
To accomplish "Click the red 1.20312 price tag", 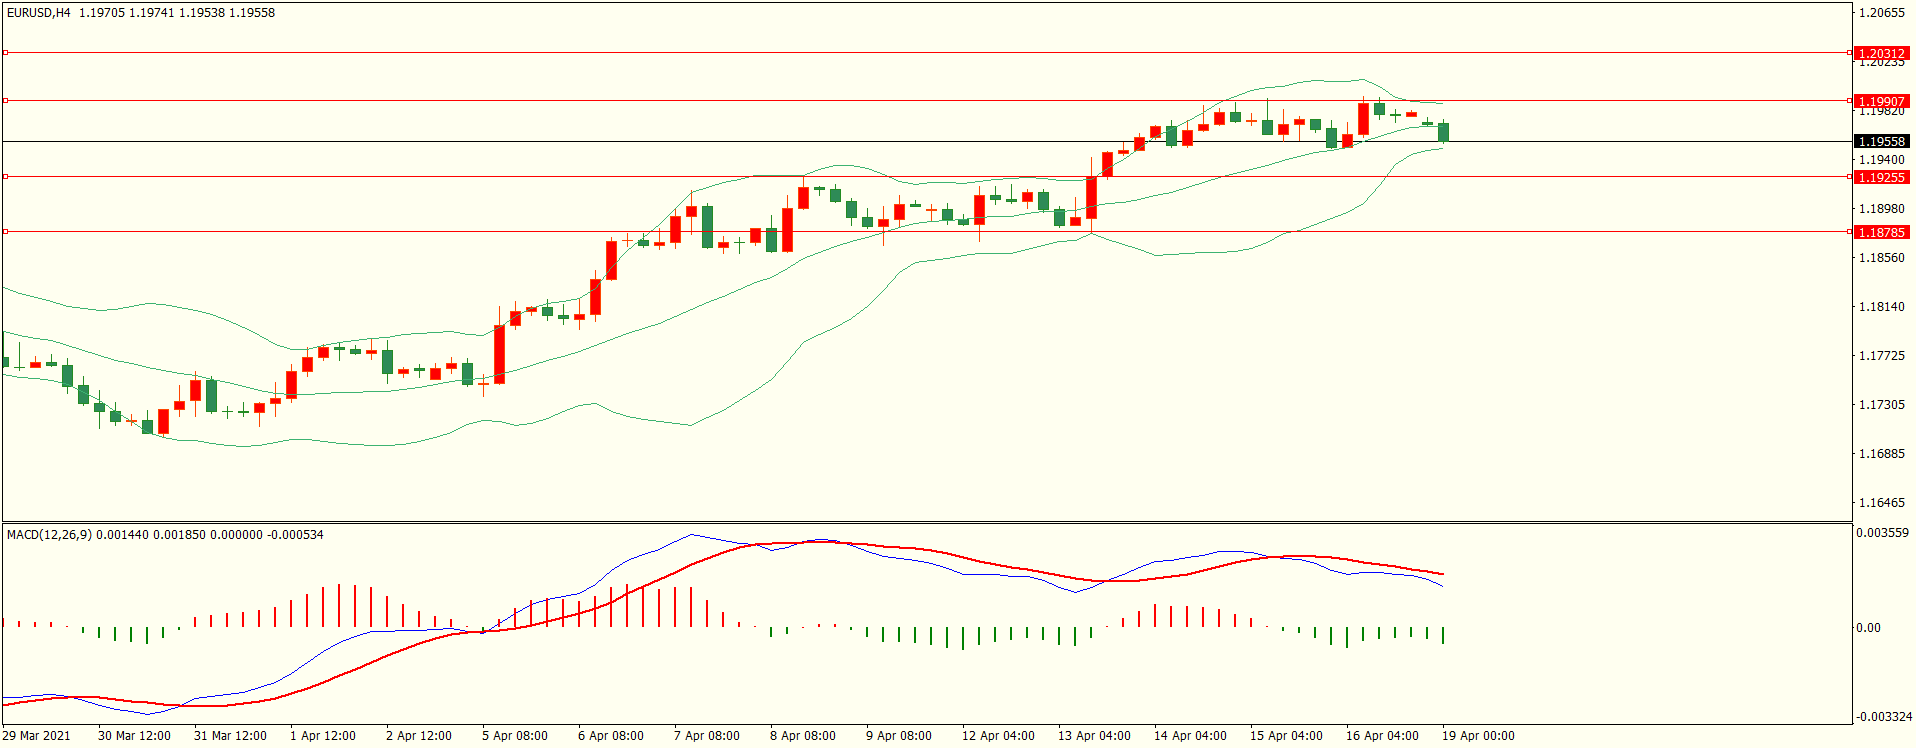I will click(x=1881, y=53).
